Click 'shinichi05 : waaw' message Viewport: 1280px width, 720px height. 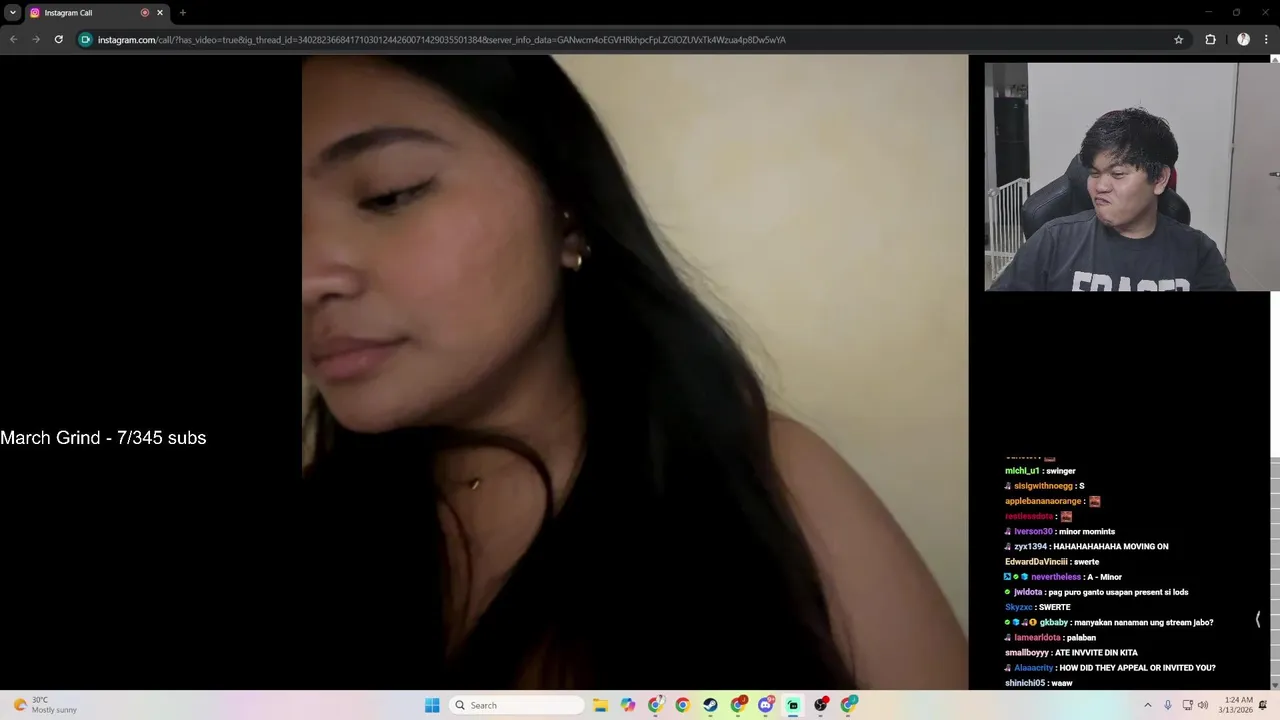(1039, 683)
